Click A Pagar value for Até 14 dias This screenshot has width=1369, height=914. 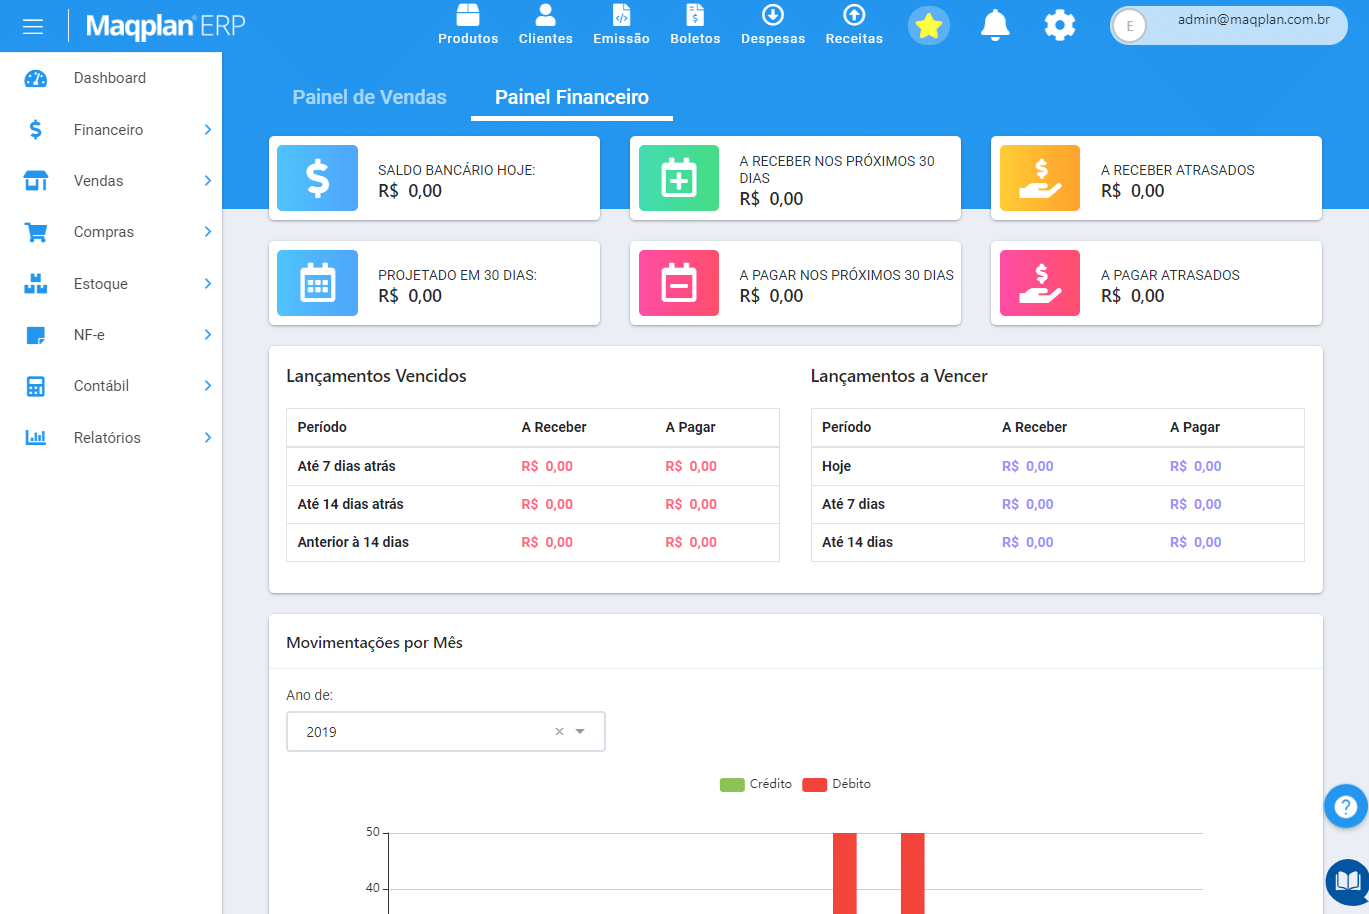coord(1196,542)
